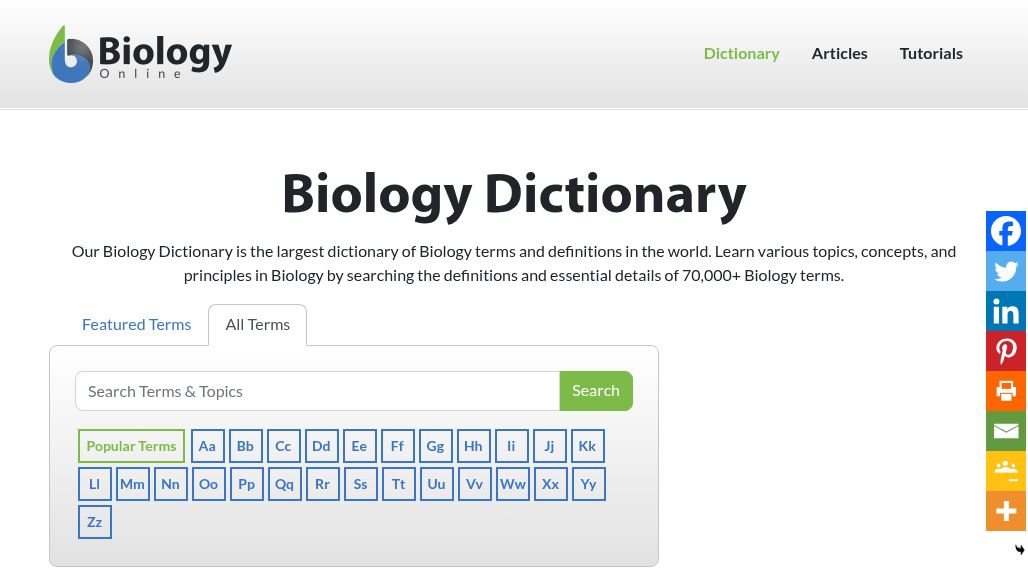
Task: Share page on Facebook icon
Action: pos(1006,231)
